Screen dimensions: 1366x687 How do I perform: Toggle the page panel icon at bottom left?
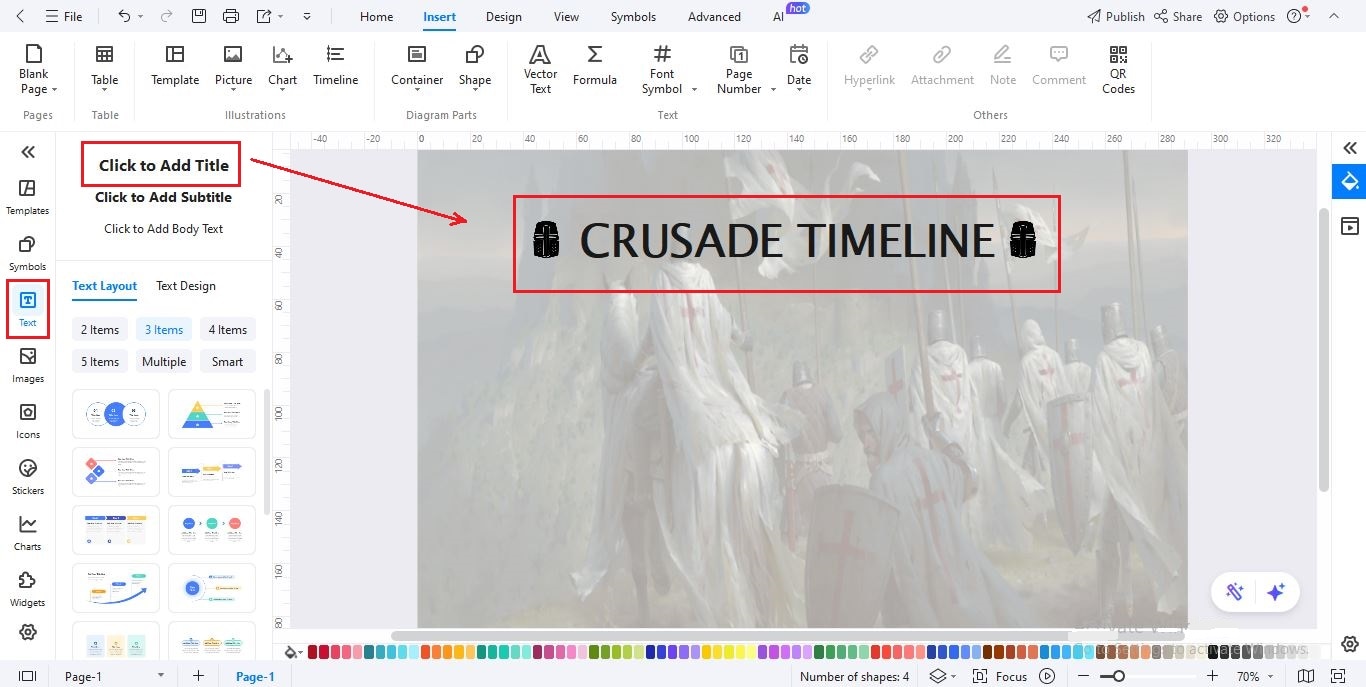pyautogui.click(x=27, y=676)
